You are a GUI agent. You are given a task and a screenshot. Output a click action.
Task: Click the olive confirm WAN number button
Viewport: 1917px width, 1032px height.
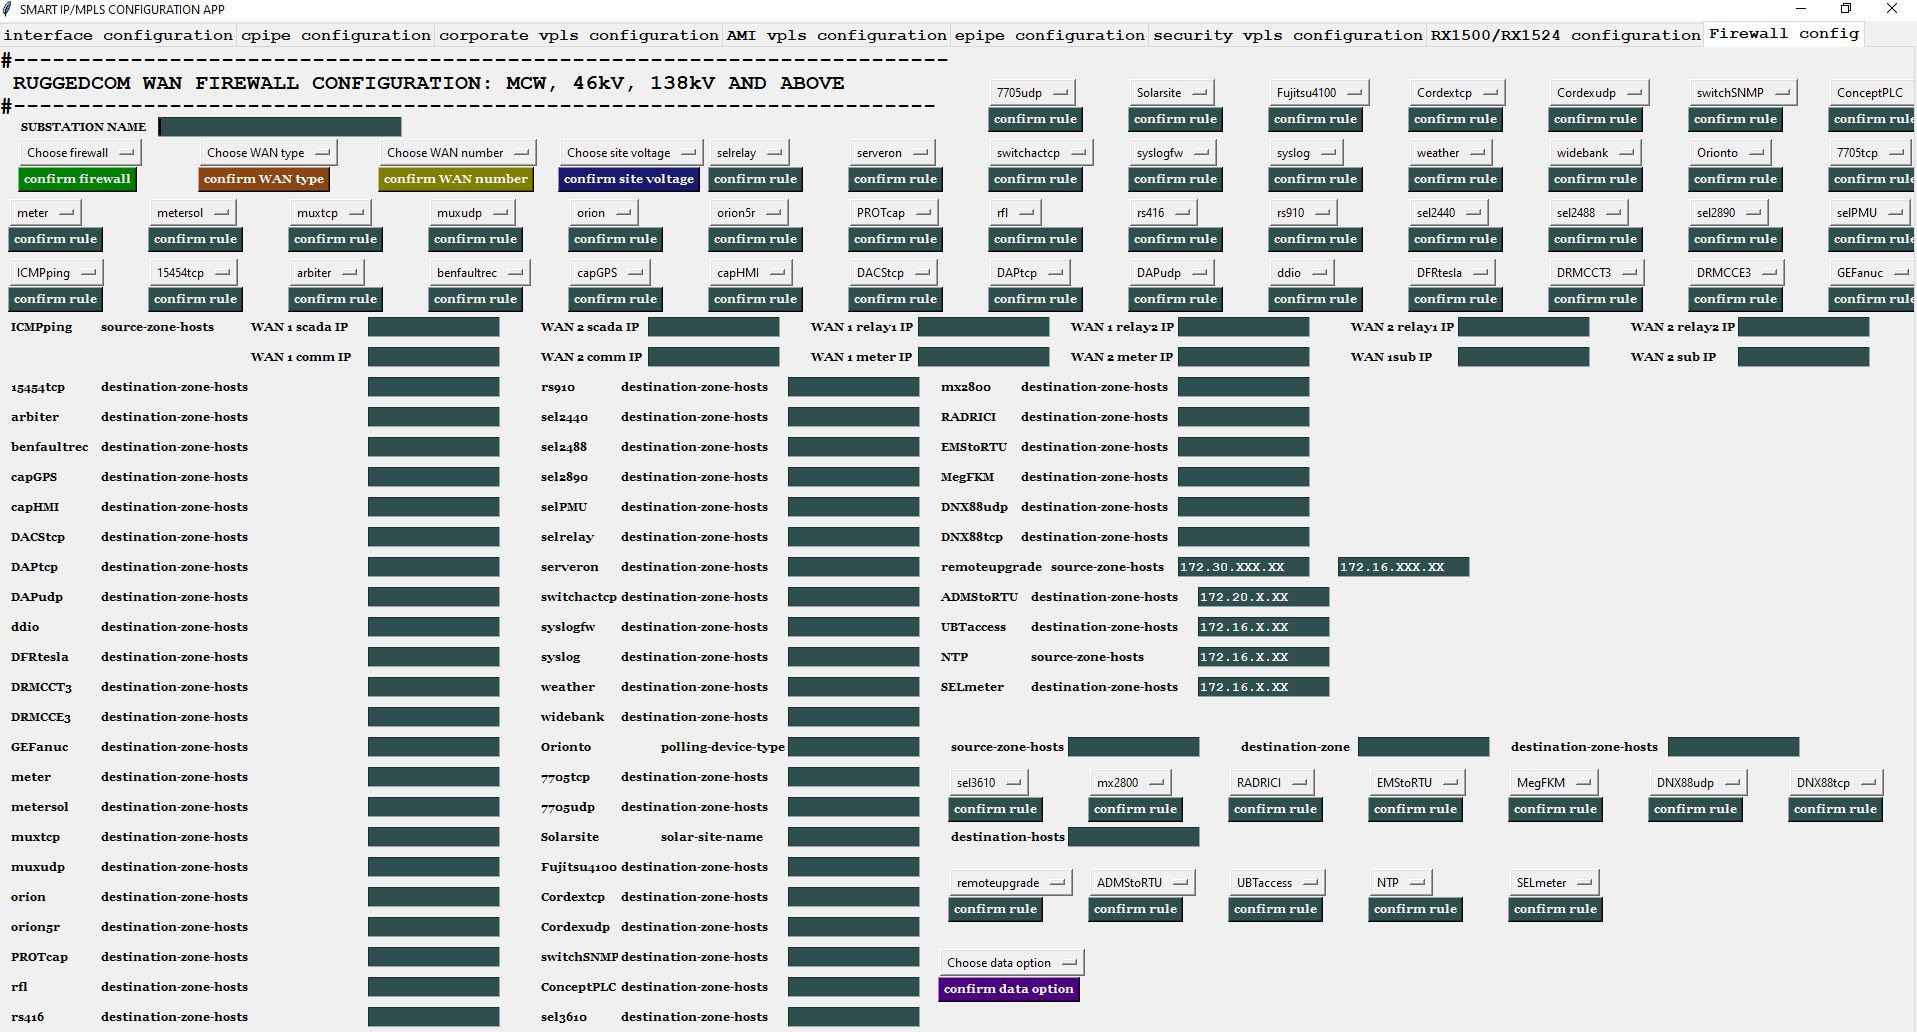point(456,179)
